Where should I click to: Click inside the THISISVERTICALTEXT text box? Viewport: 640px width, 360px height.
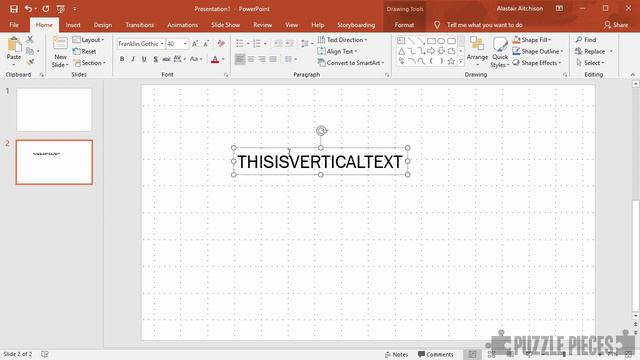tap(320, 162)
